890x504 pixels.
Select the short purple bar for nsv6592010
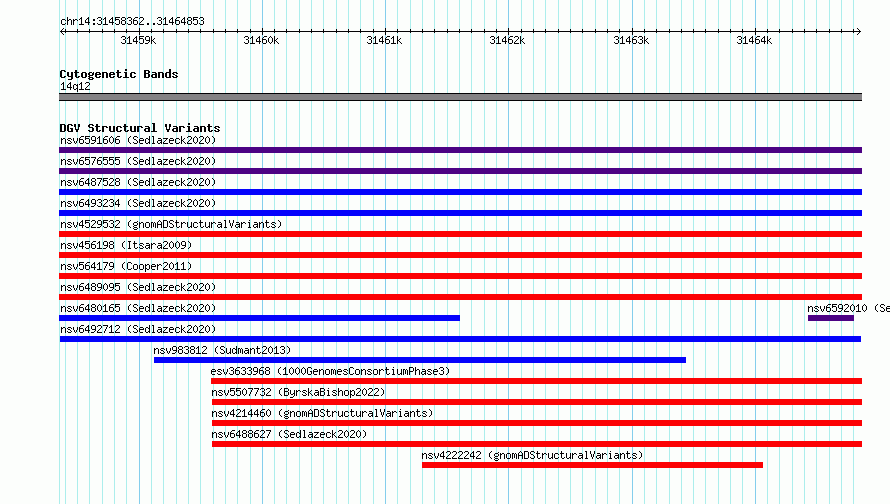pyautogui.click(x=831, y=318)
